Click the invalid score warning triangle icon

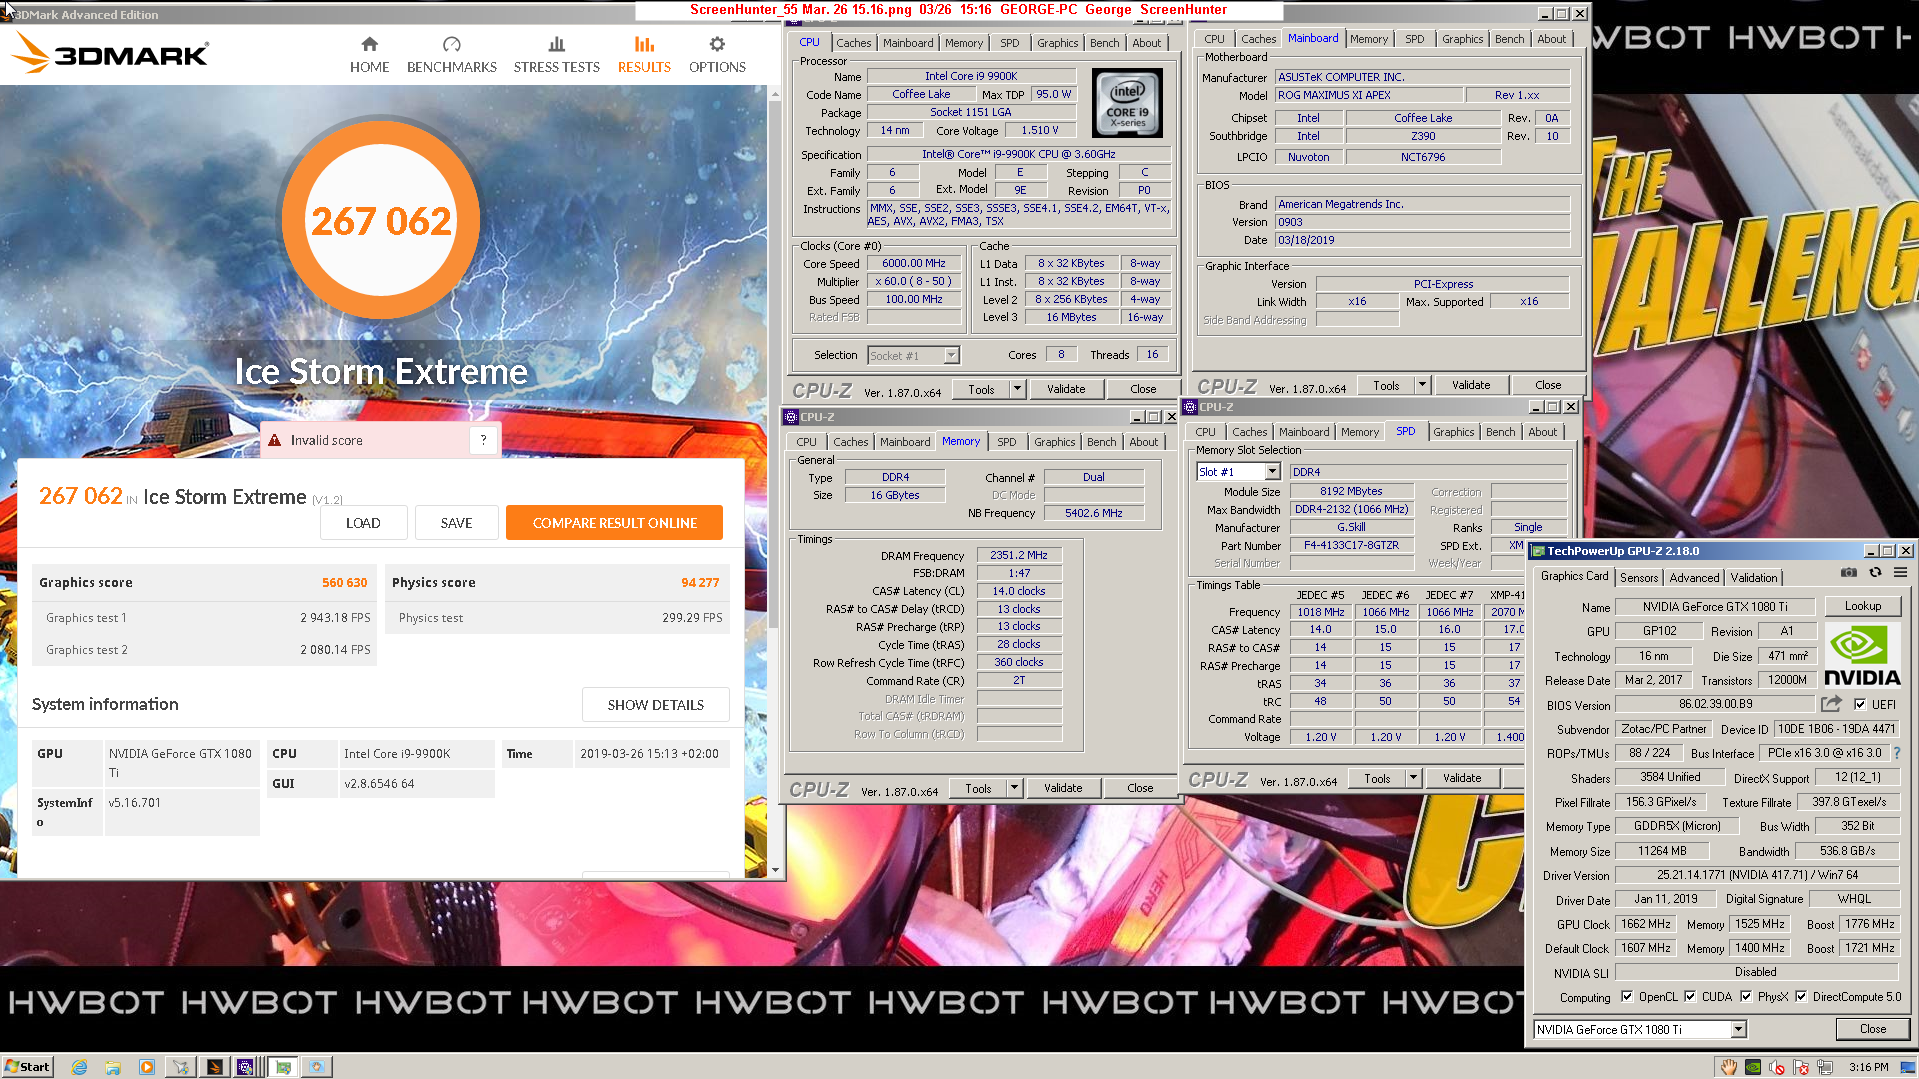(x=274, y=440)
